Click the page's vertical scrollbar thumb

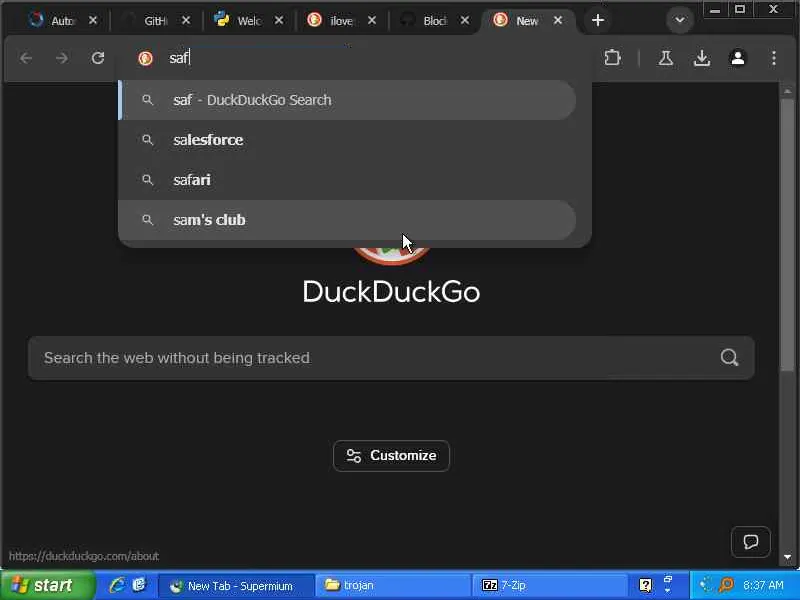pyautogui.click(x=787, y=235)
